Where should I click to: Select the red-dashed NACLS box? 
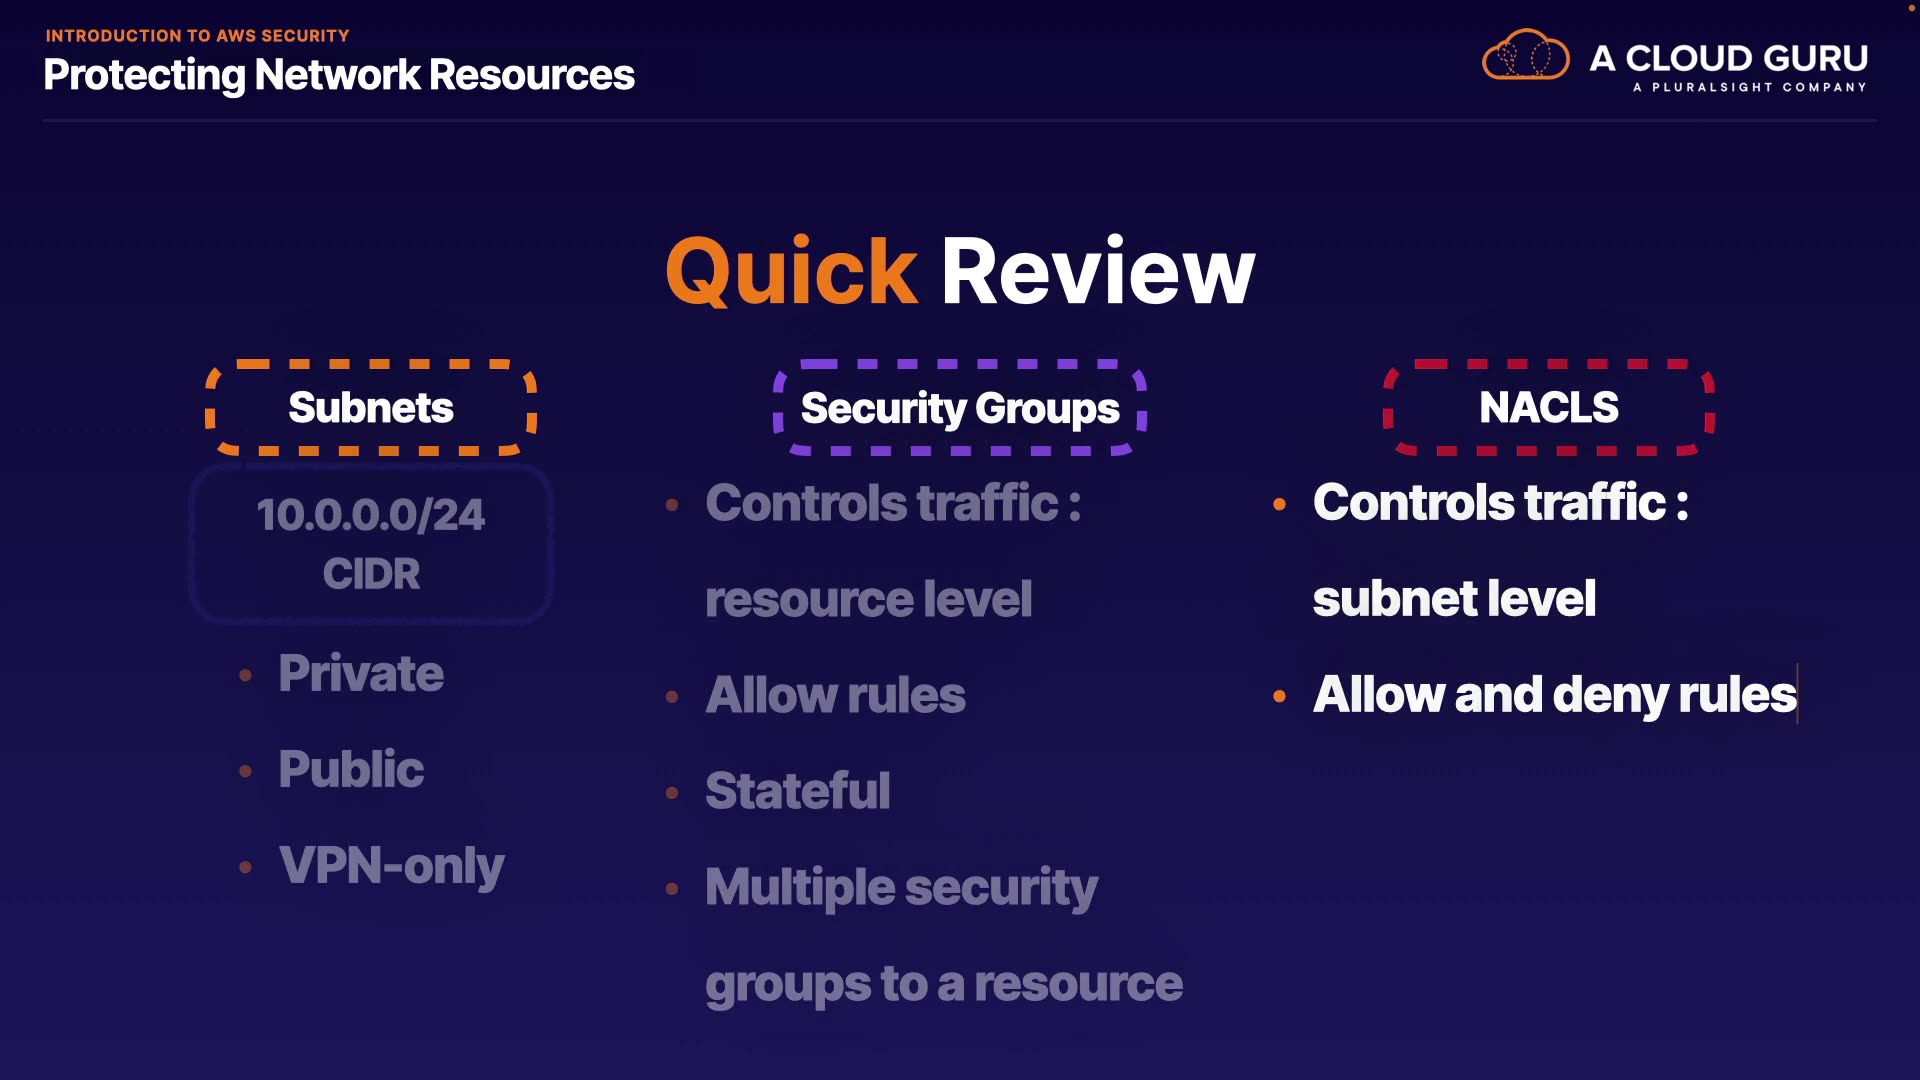coord(1548,408)
